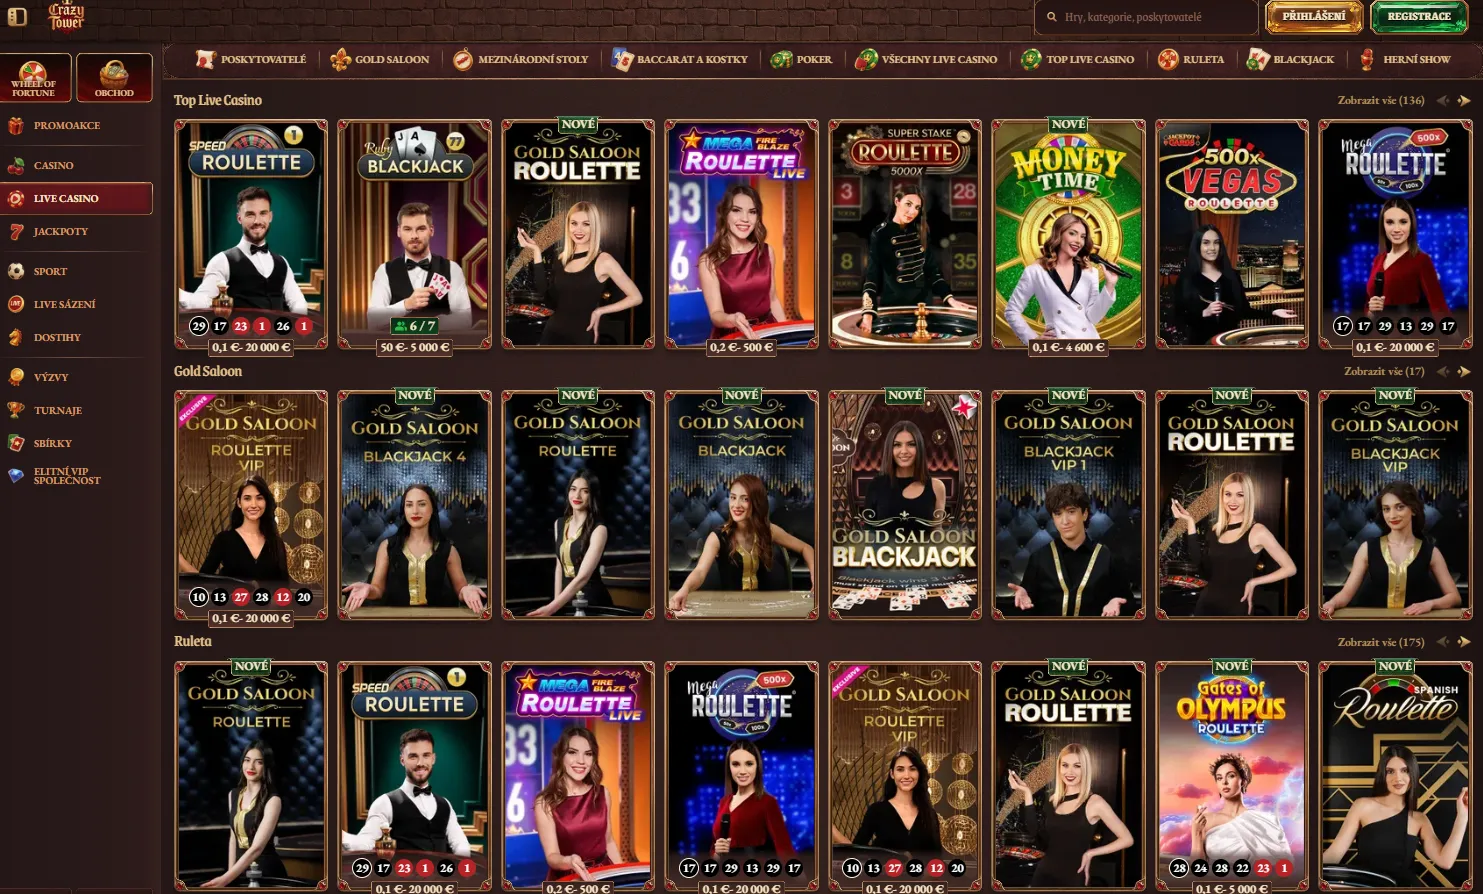Click the Turnaje trophy icon
The width and height of the screenshot is (1483, 894).
[x=16, y=410]
